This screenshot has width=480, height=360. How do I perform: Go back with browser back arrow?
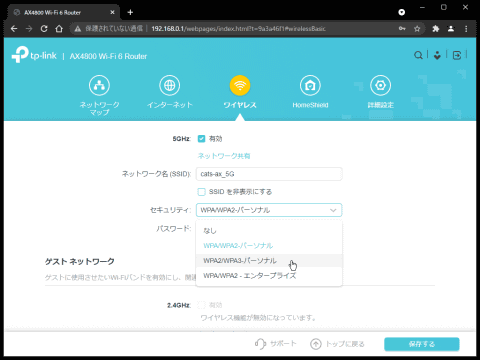click(14, 29)
